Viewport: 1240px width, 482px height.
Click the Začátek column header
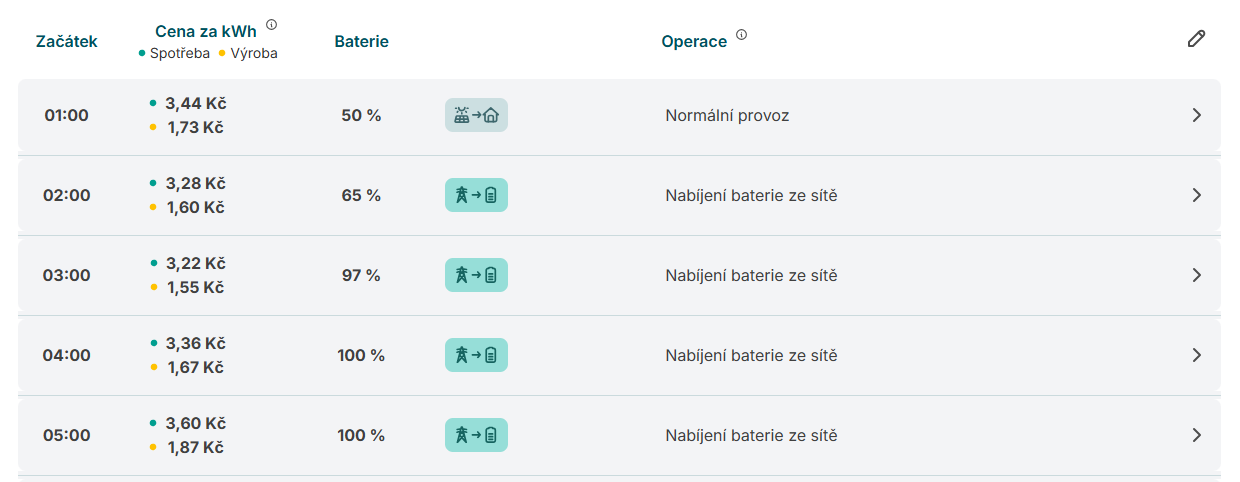66,41
